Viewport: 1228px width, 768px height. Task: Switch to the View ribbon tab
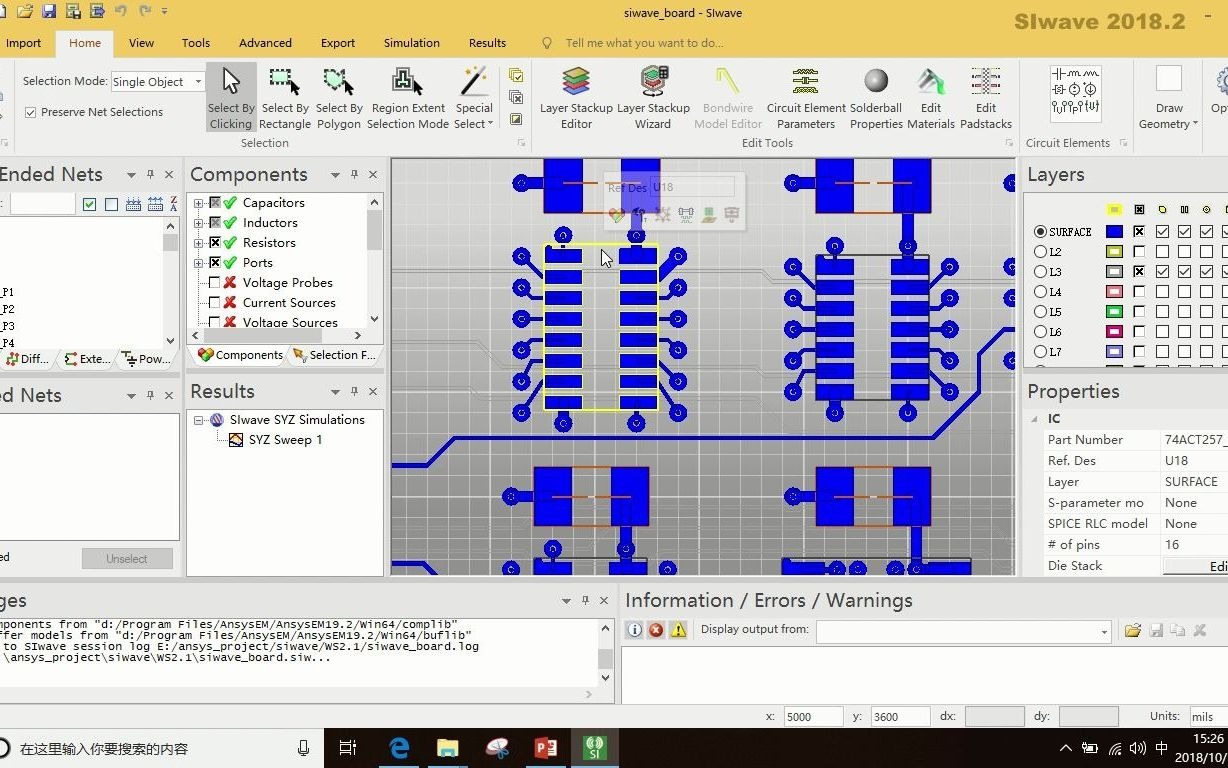click(141, 43)
